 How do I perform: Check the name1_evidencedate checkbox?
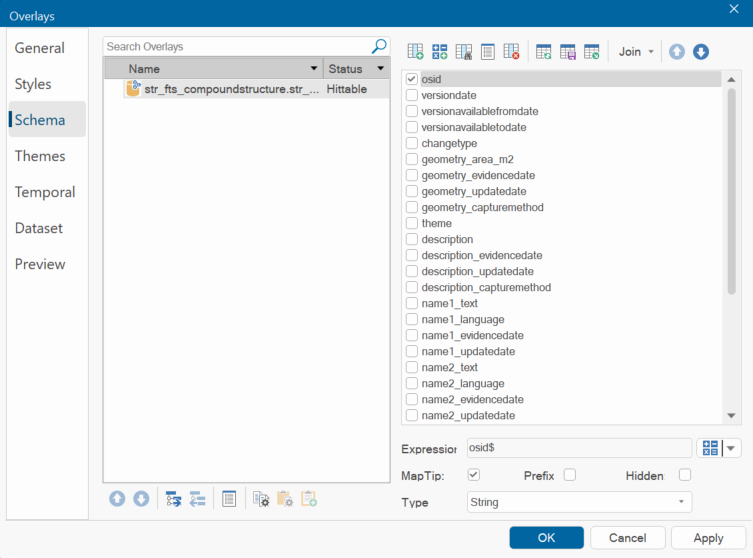412,335
